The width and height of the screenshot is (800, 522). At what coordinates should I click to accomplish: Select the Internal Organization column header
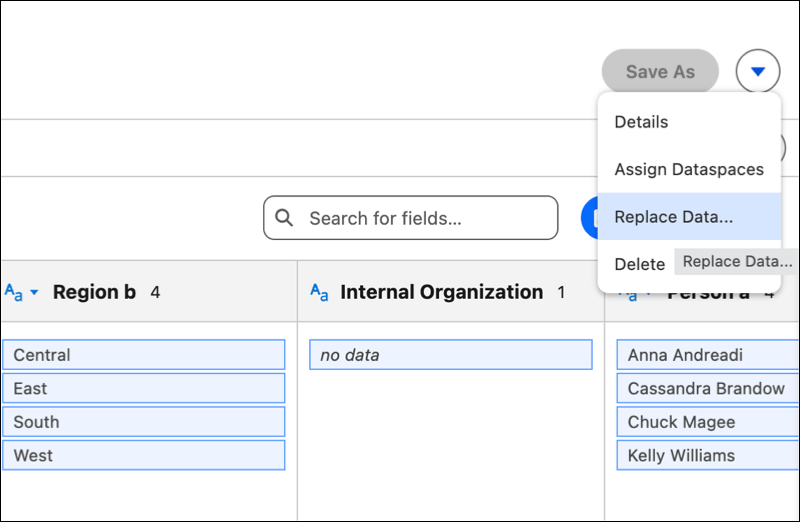pos(451,292)
